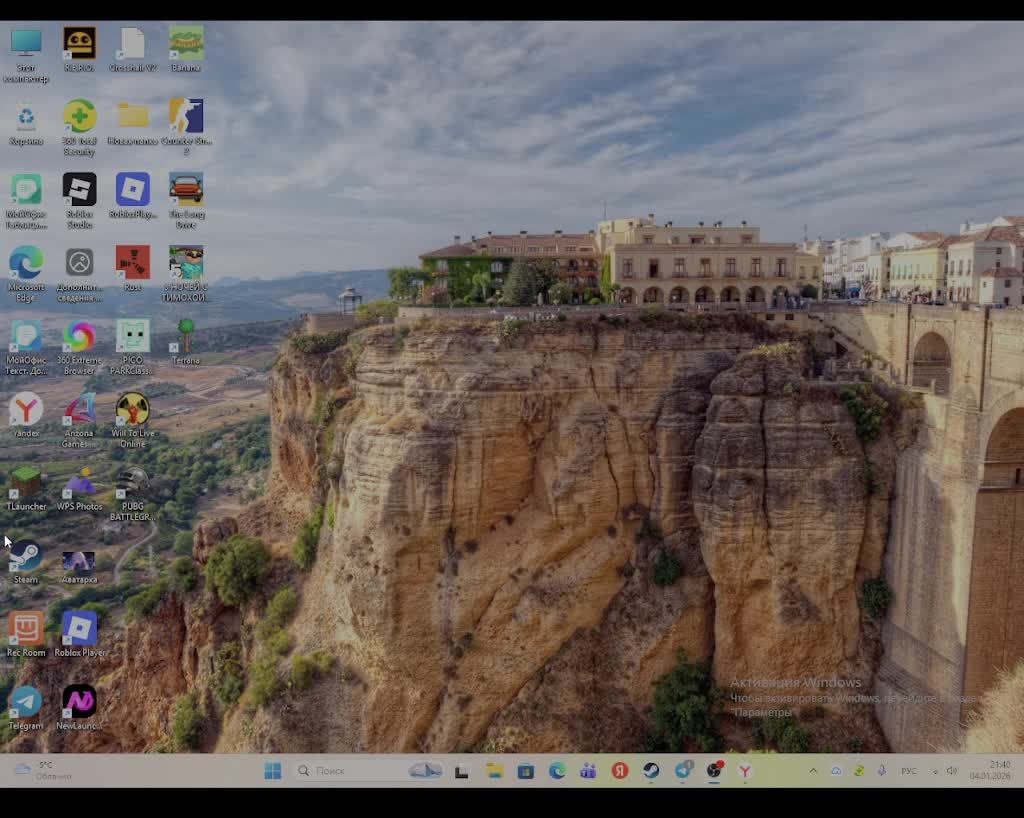Launch 360 Total Security from the desktop
Image resolution: width=1024 pixels, height=818 pixels.
(79, 128)
